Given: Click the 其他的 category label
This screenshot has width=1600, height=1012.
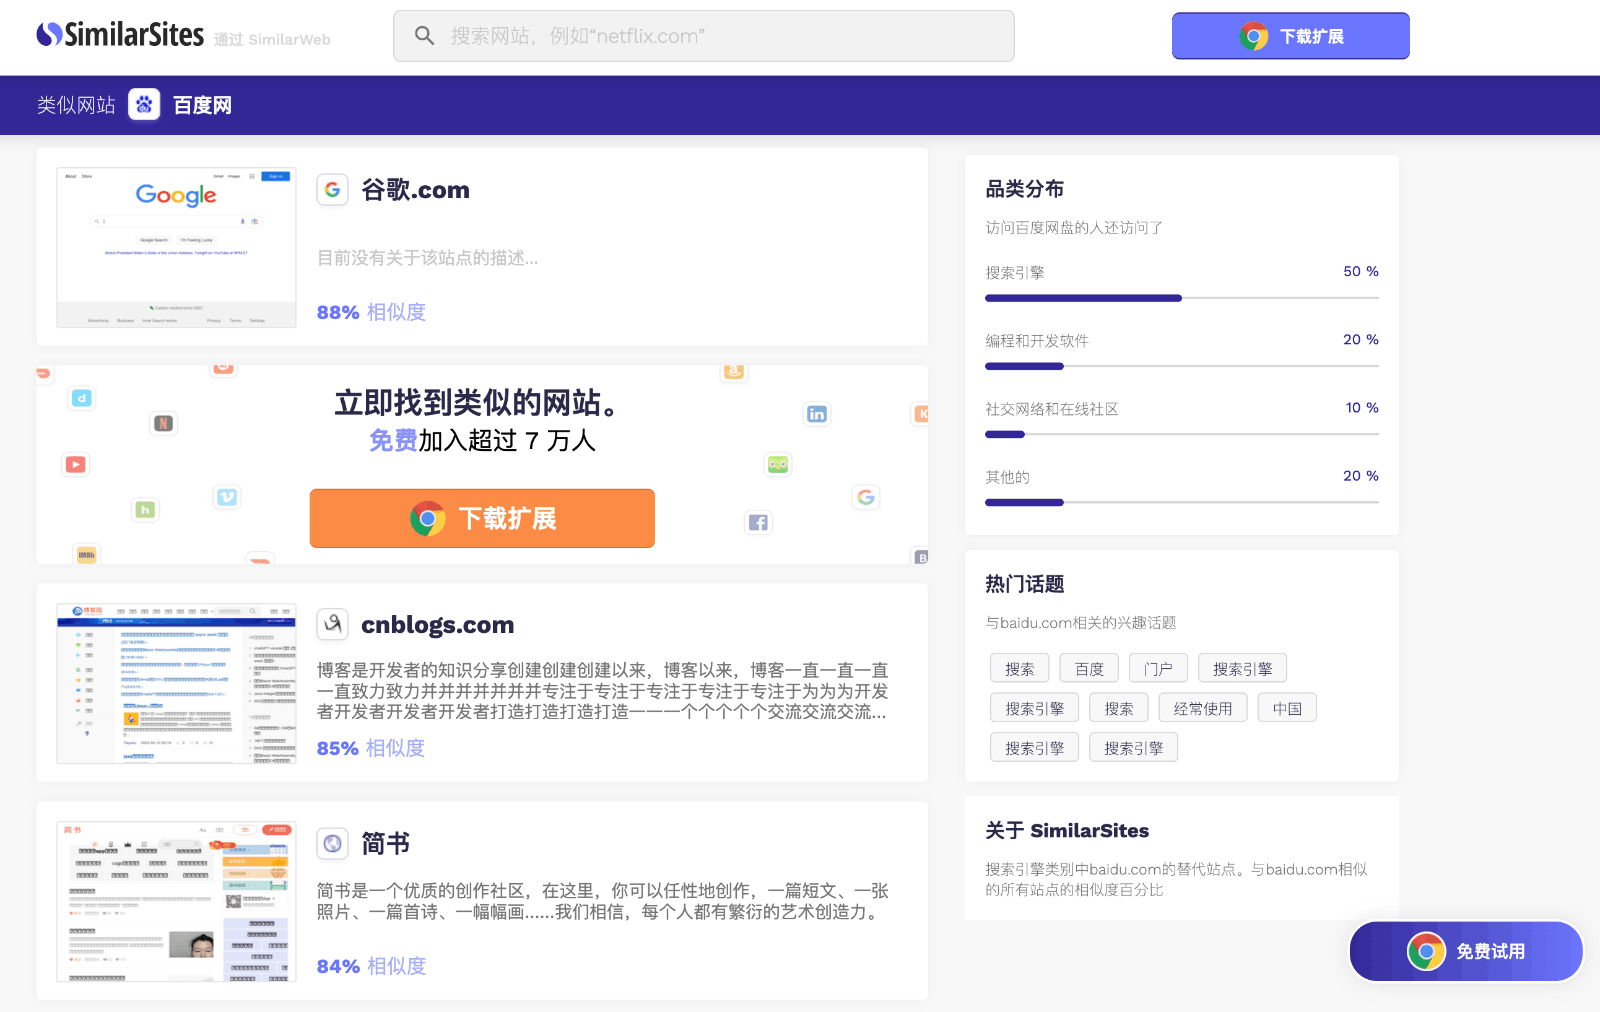Looking at the screenshot, I should (x=1007, y=477).
